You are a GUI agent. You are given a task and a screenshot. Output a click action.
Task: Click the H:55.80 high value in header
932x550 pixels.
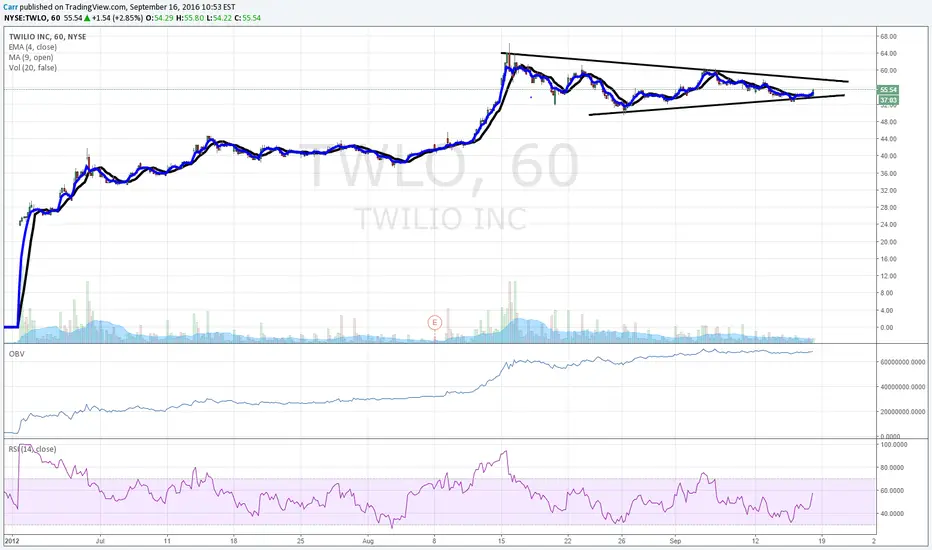click(190, 18)
